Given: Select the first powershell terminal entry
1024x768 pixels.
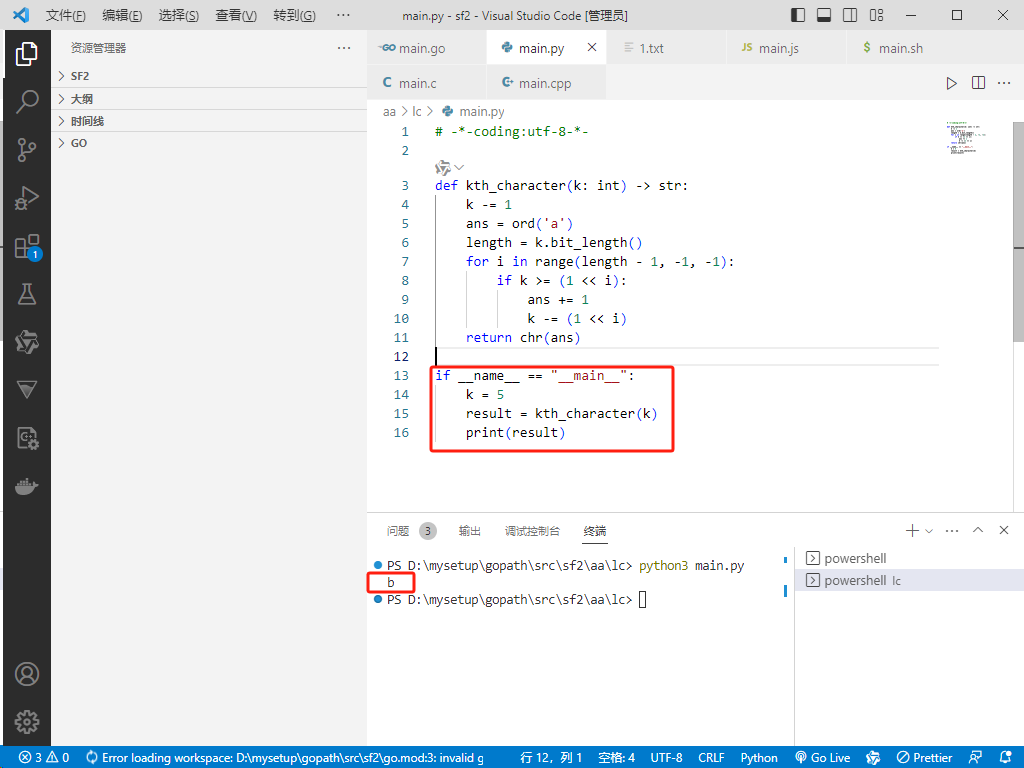Looking at the screenshot, I should [909, 558].
